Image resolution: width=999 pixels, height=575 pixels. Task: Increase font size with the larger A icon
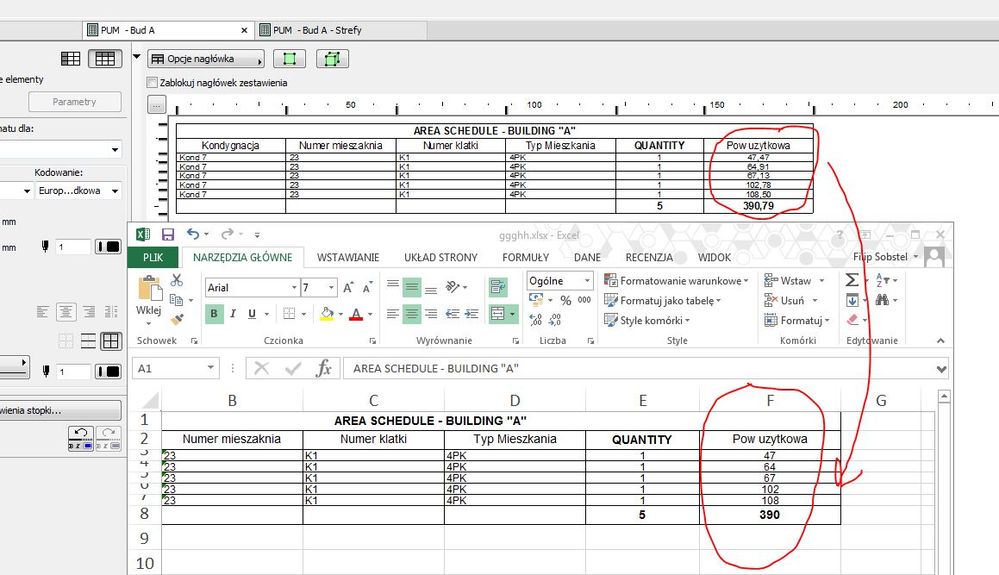click(349, 288)
